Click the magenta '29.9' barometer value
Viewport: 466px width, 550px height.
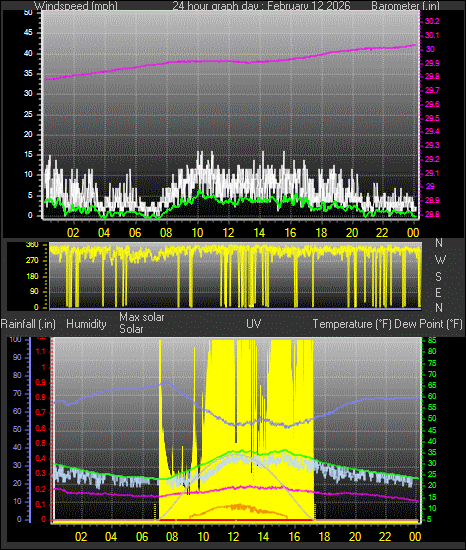pos(432,63)
